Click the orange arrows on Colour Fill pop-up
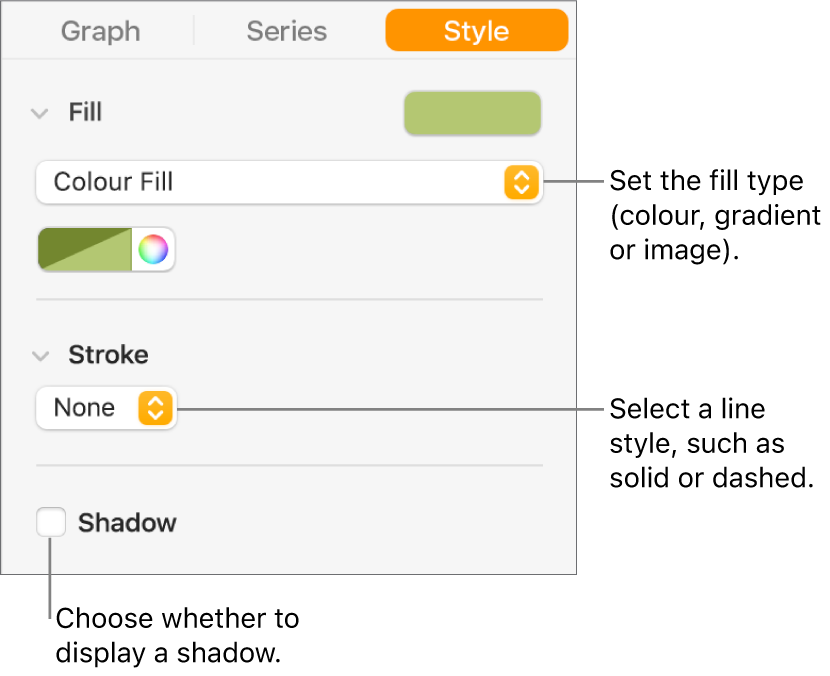 (520, 182)
